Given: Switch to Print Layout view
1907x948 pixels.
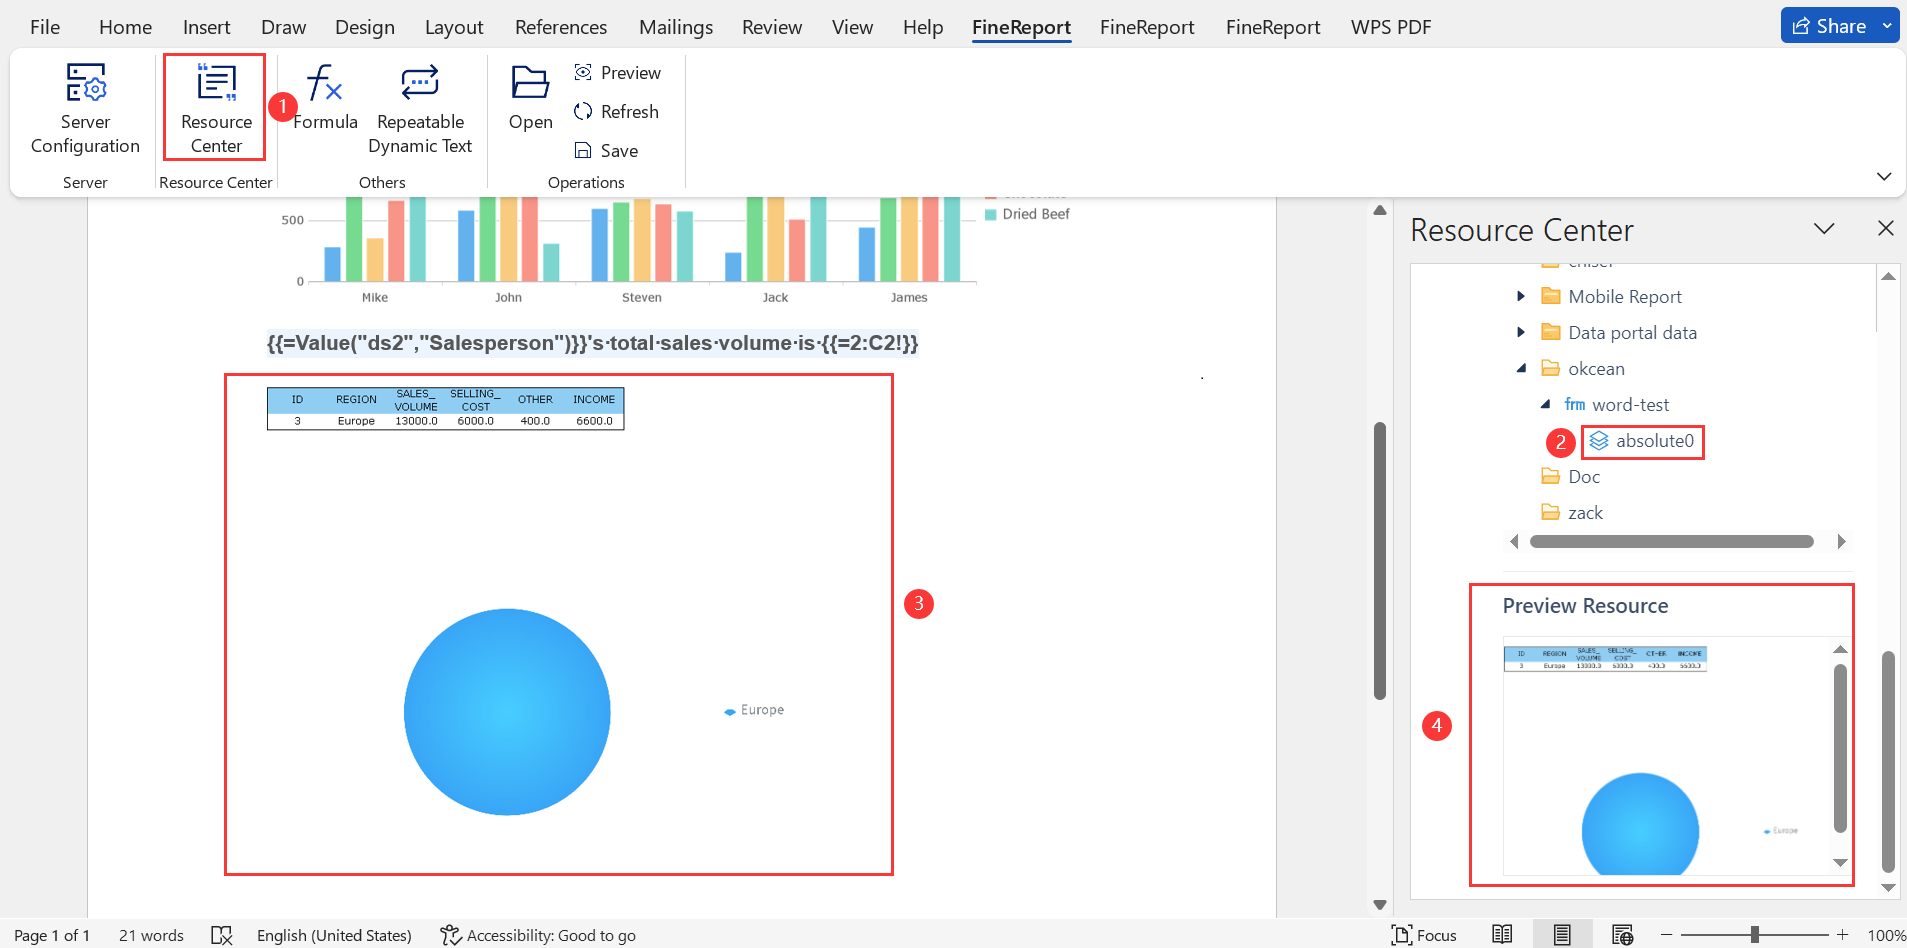Looking at the screenshot, I should pos(1562,935).
